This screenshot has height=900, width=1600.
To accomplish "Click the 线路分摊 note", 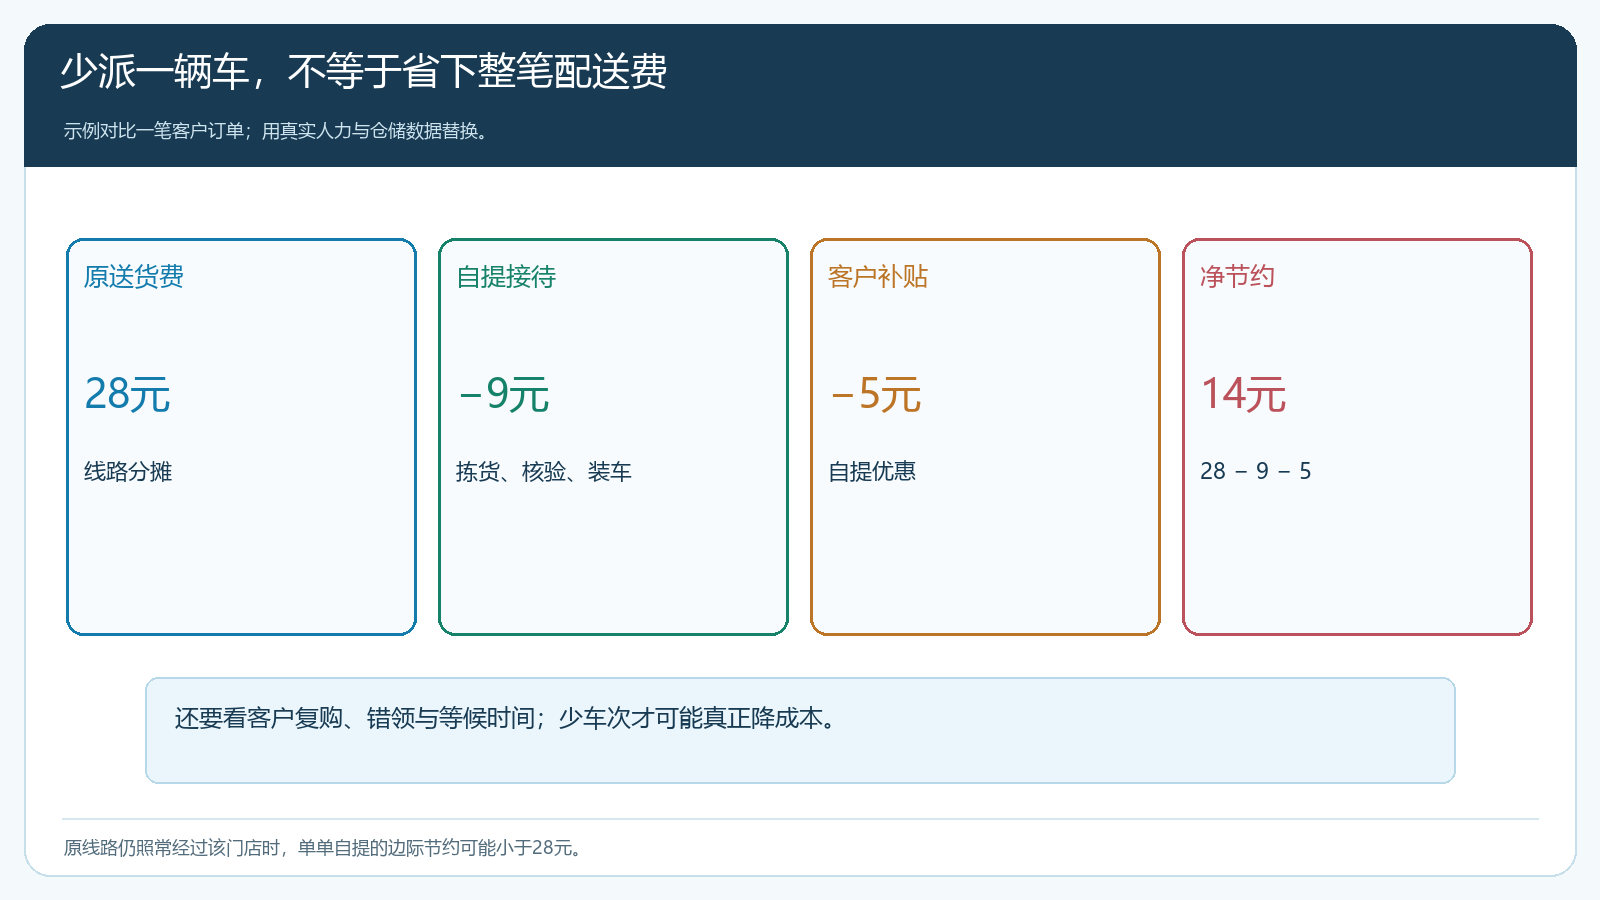I will (x=128, y=471).
